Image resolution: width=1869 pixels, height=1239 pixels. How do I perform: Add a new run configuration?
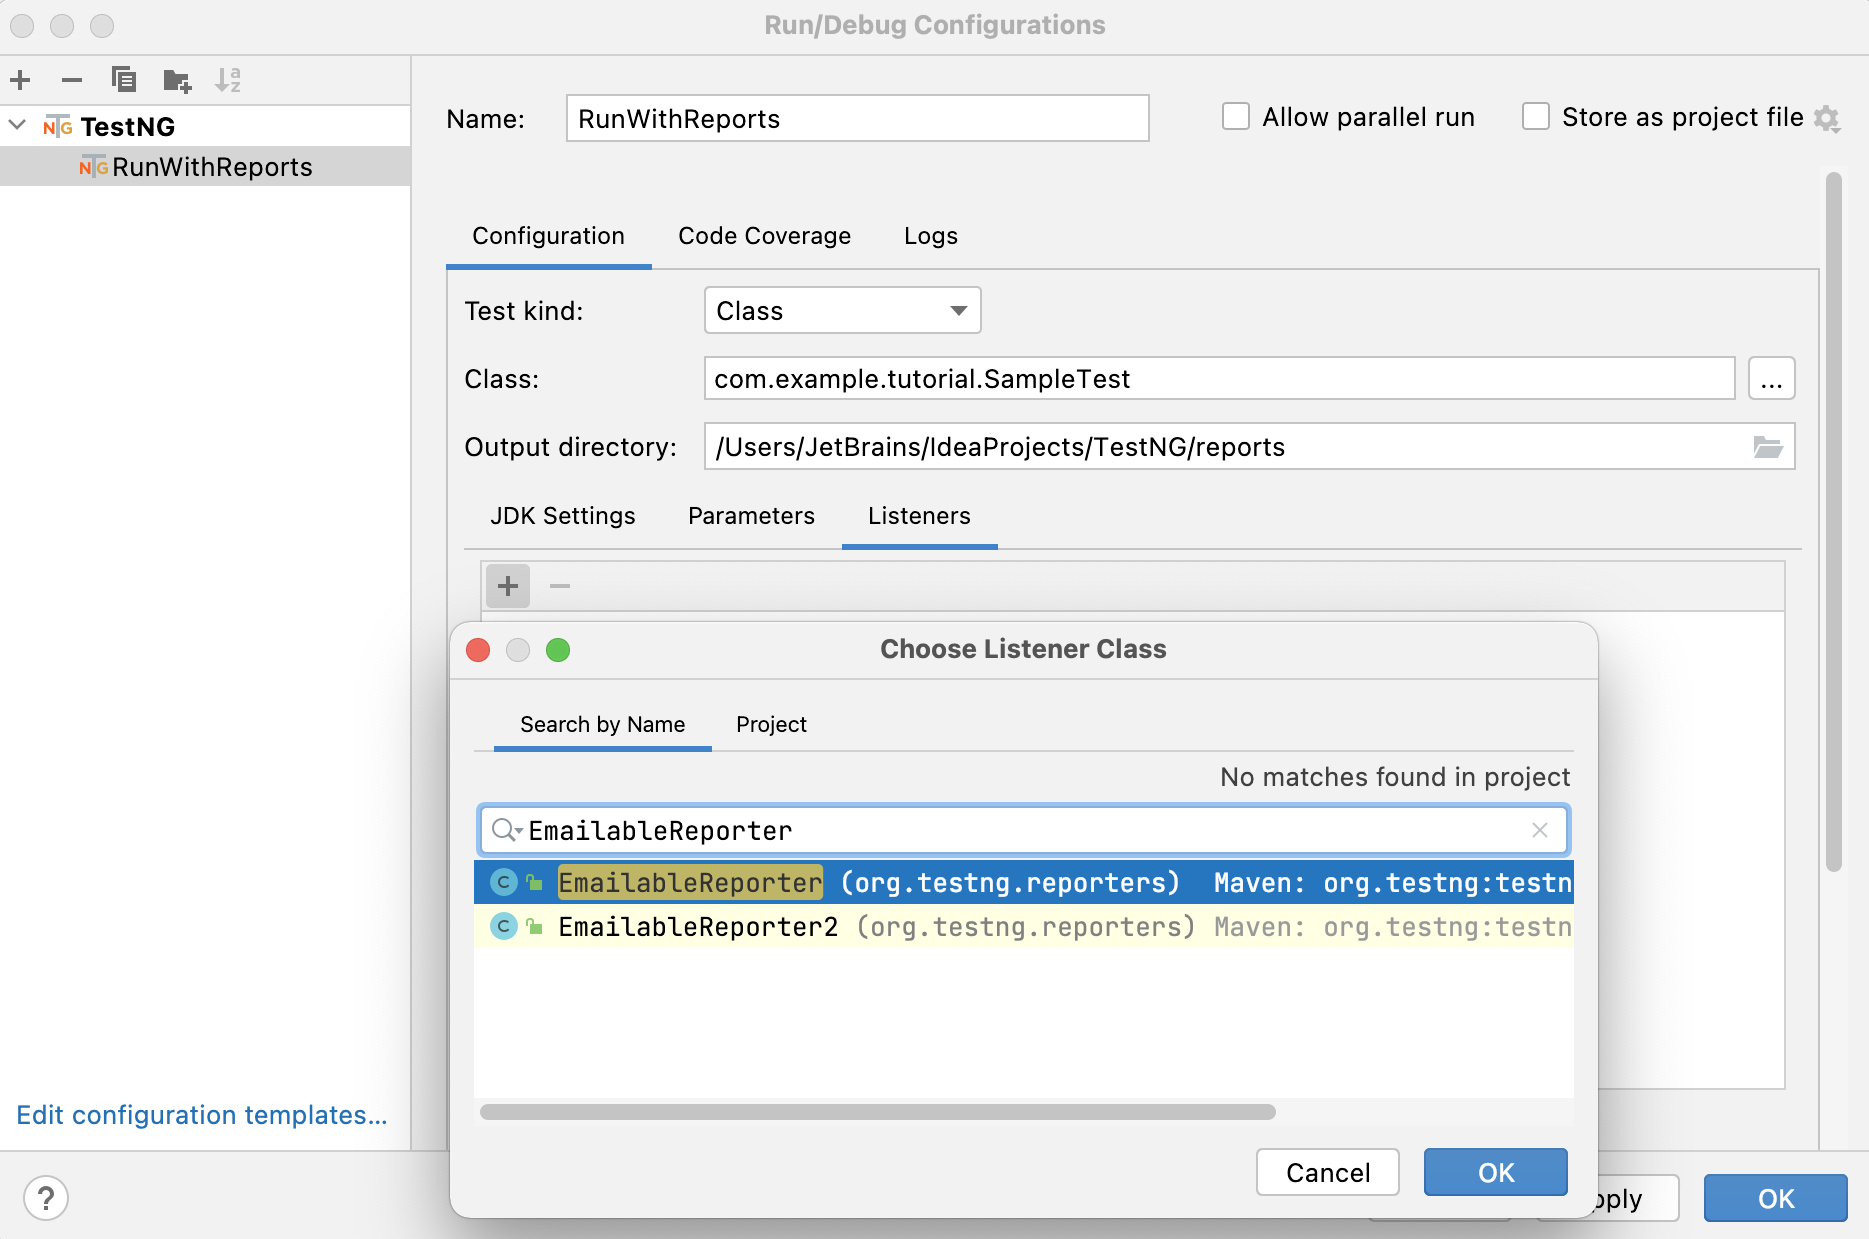pos(20,80)
